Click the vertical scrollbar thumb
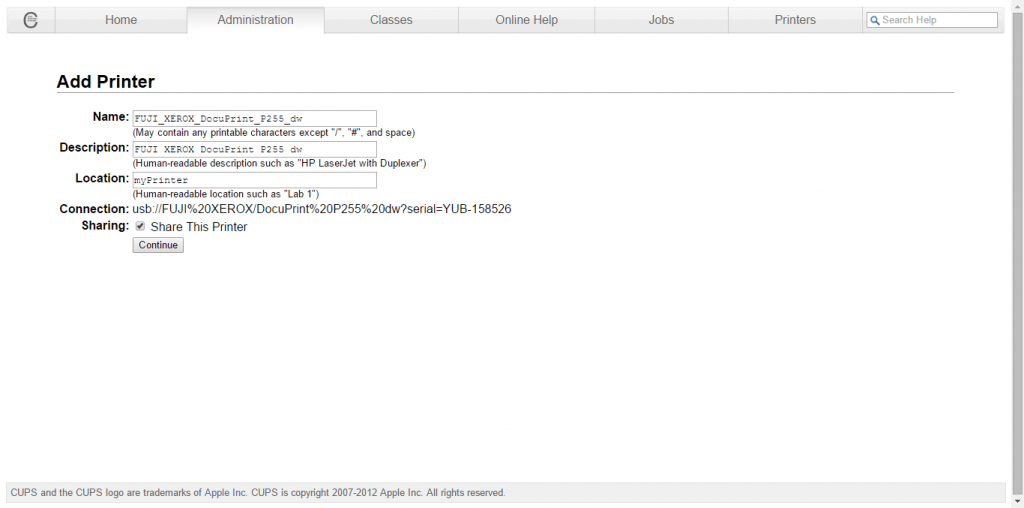1024x508 pixels. tap(1017, 240)
